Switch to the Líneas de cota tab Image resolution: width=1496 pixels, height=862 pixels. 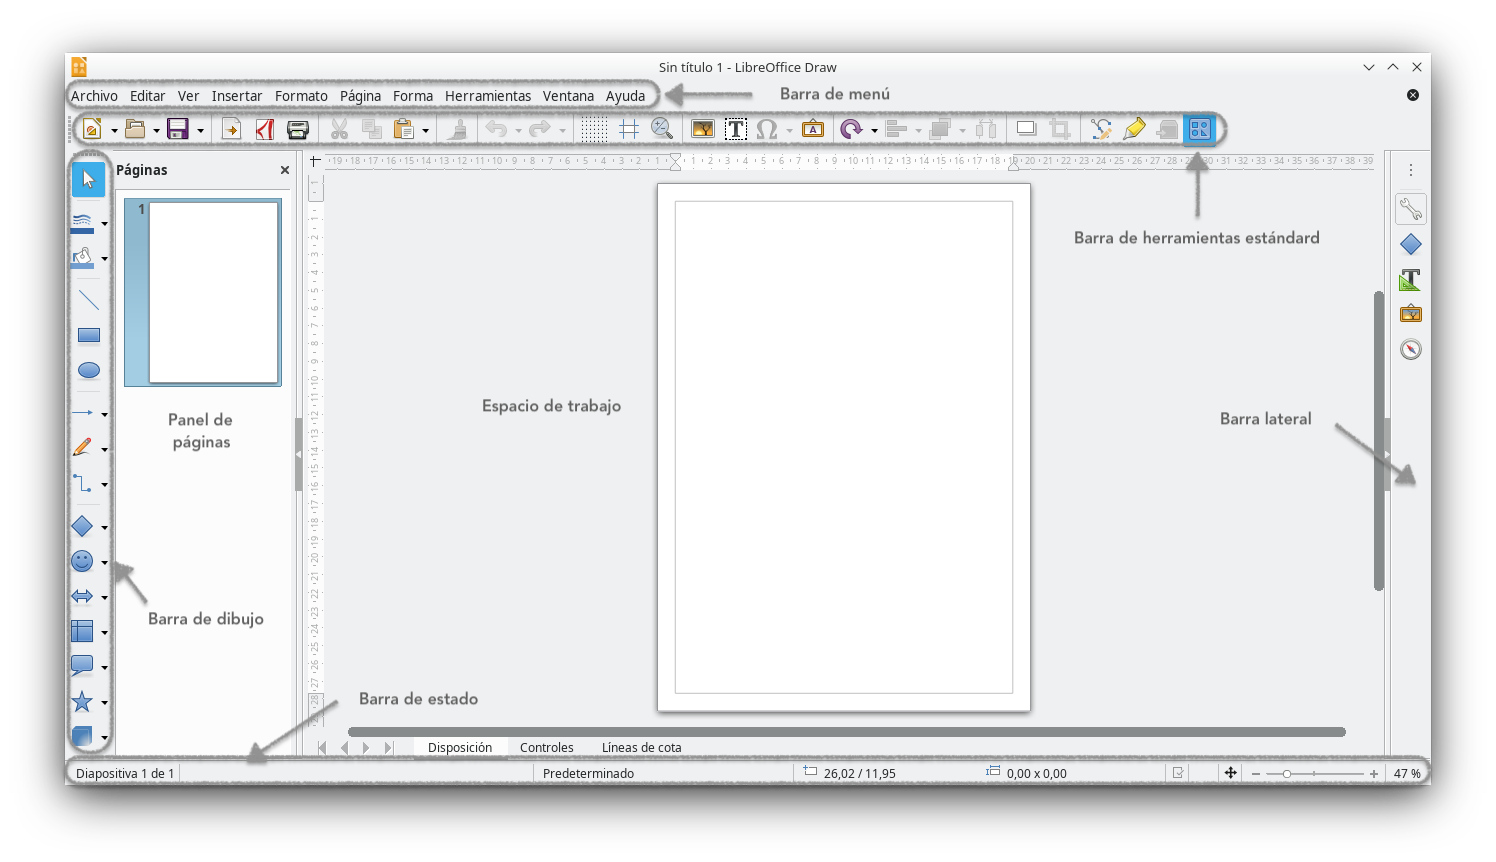(642, 747)
